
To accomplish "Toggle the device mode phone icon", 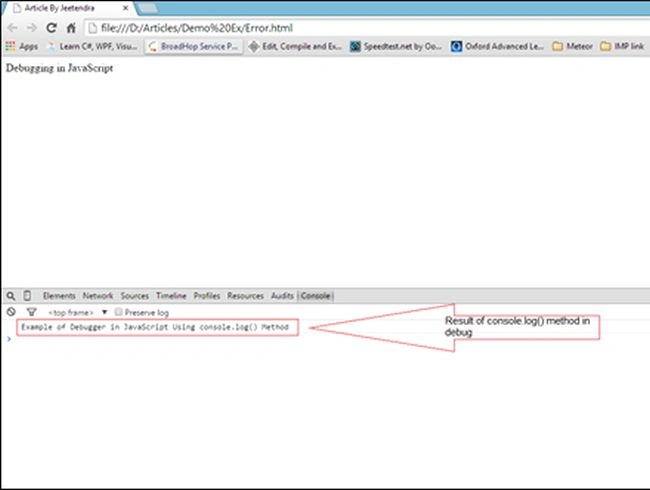I will pyautogui.click(x=27, y=296).
